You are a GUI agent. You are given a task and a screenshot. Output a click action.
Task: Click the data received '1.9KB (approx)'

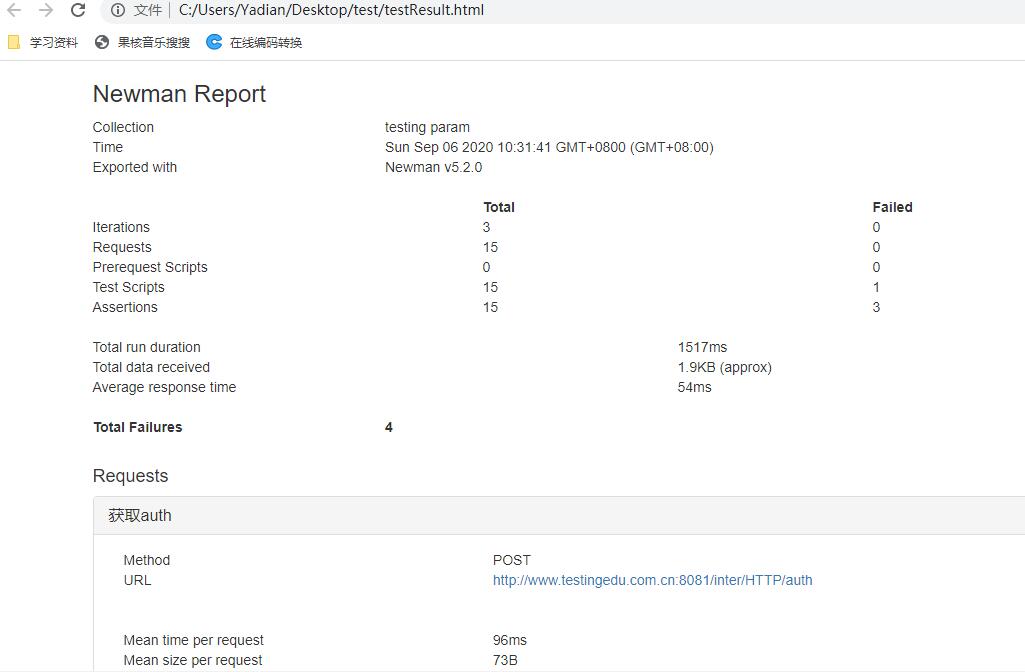tap(724, 367)
